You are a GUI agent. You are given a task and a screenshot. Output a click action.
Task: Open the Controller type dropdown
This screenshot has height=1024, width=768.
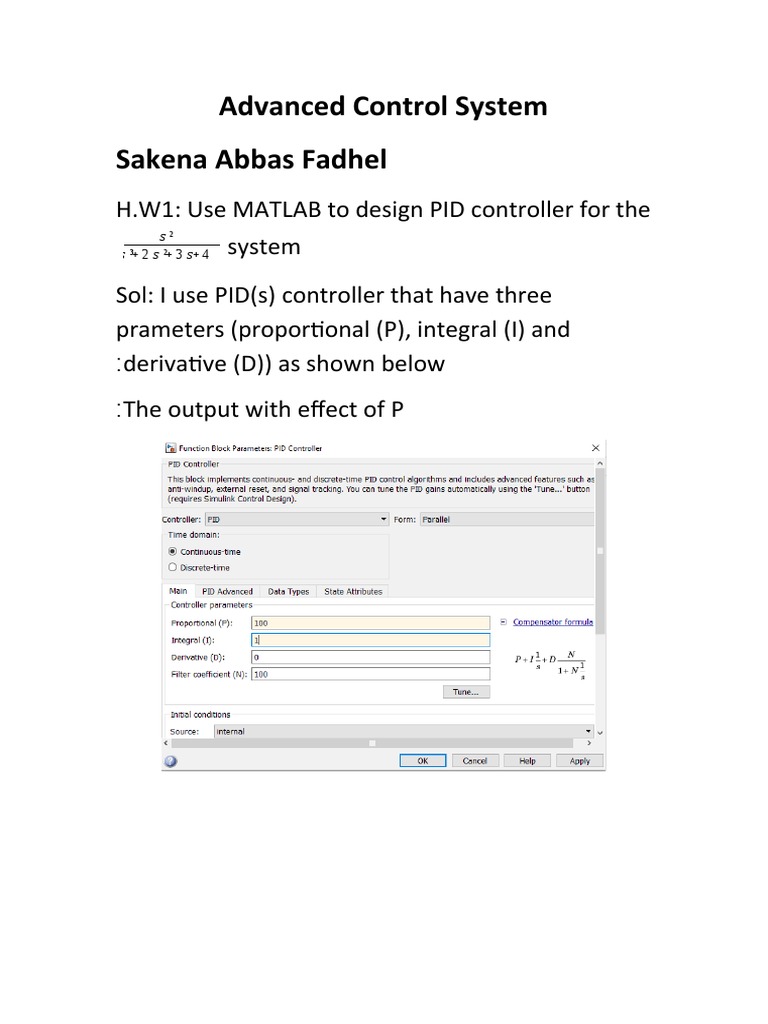(296, 520)
